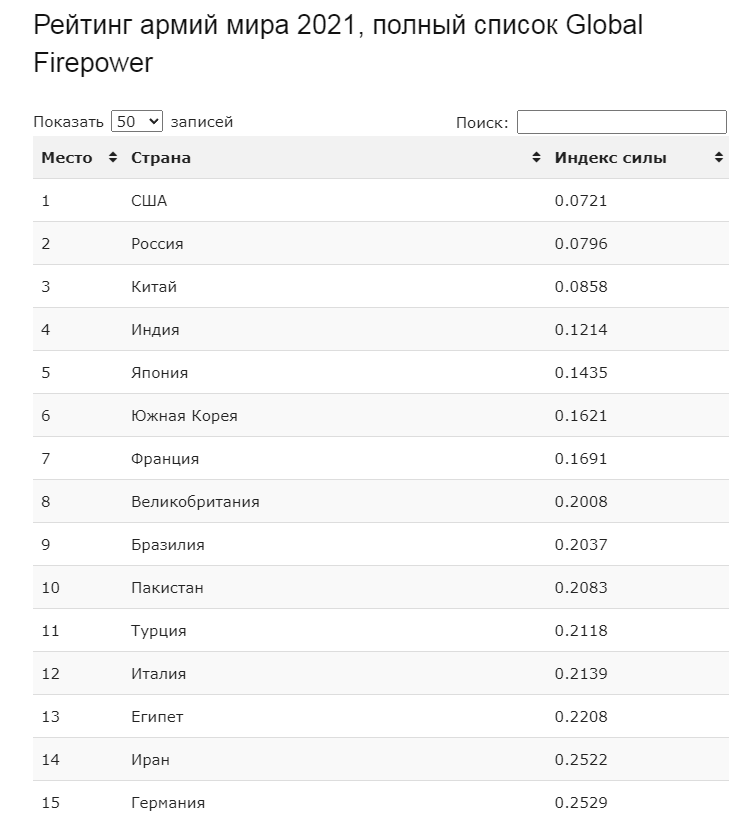Click the 0.2083 index value for Пакистан
The width and height of the screenshot is (742, 819).
tap(581, 588)
